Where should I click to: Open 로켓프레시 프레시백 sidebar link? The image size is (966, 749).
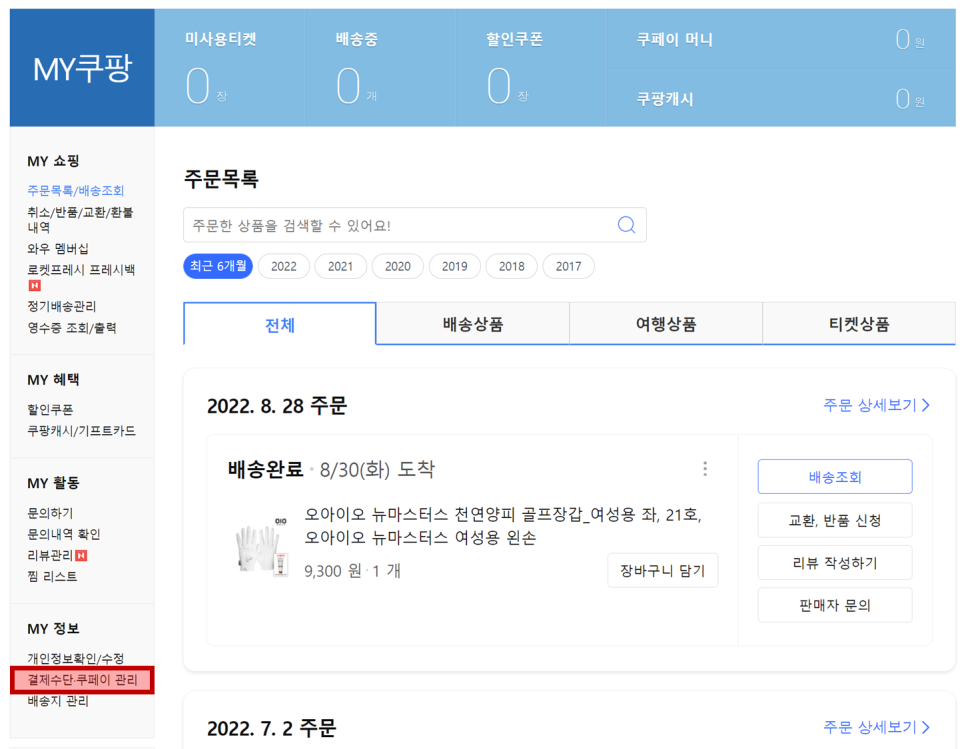pyautogui.click(x=81, y=270)
